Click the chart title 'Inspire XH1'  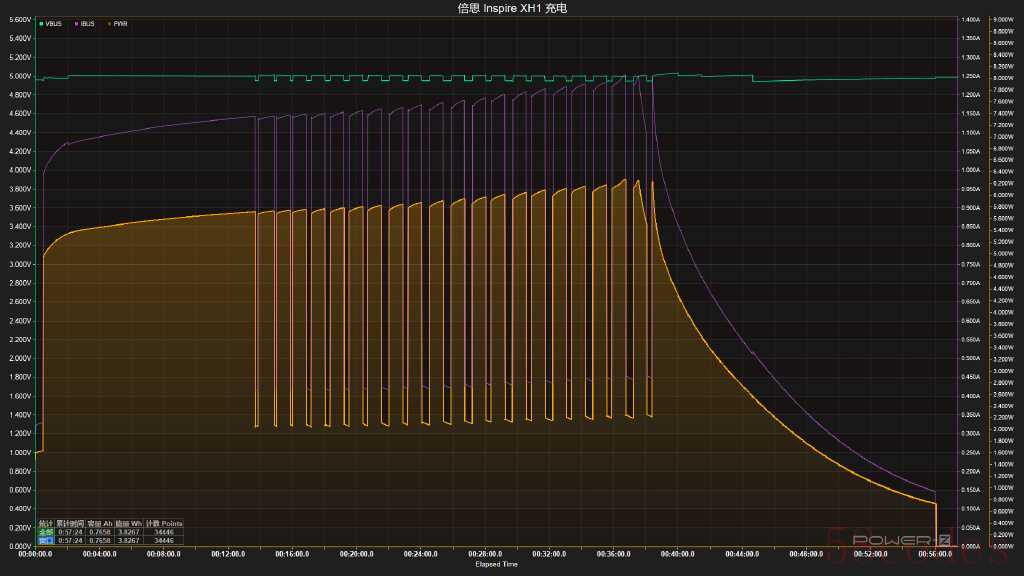pos(511,8)
